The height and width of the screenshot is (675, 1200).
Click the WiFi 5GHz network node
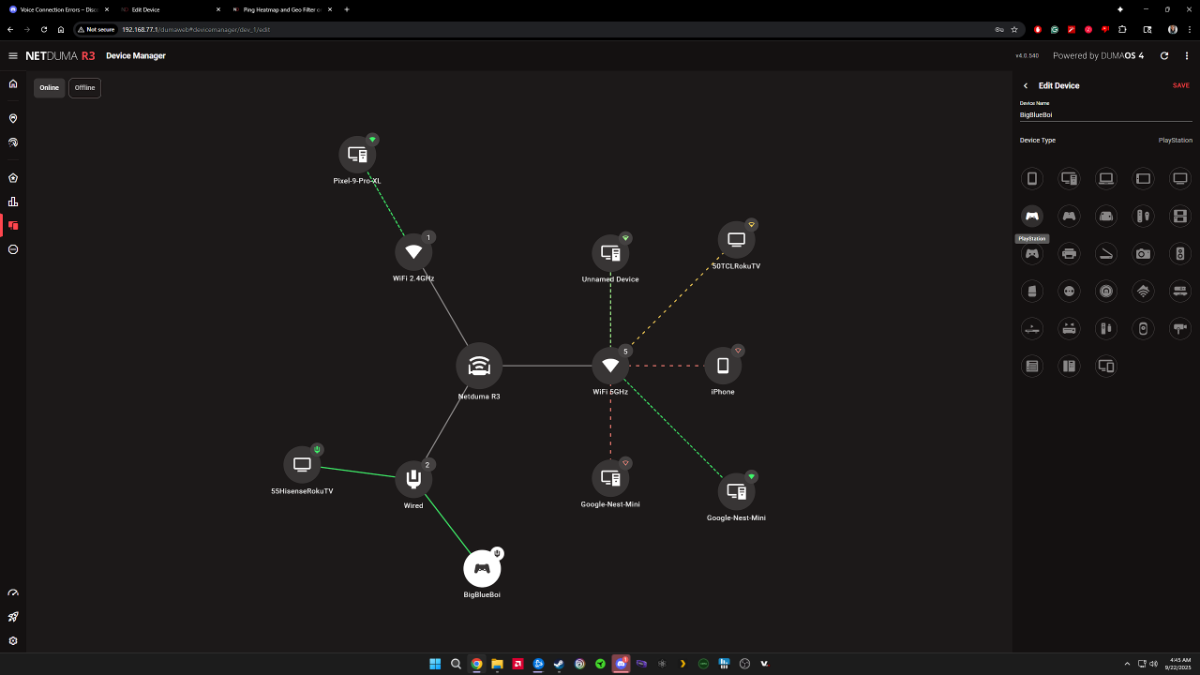tap(610, 366)
